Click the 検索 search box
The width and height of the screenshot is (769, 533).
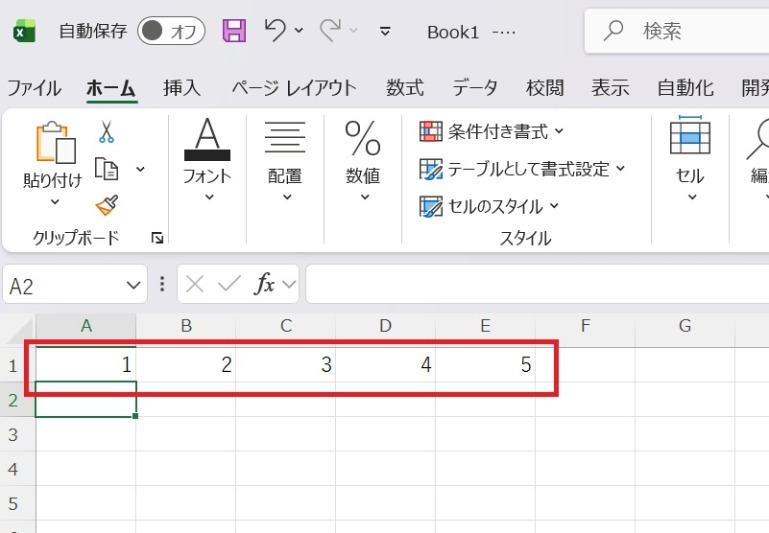tap(677, 31)
